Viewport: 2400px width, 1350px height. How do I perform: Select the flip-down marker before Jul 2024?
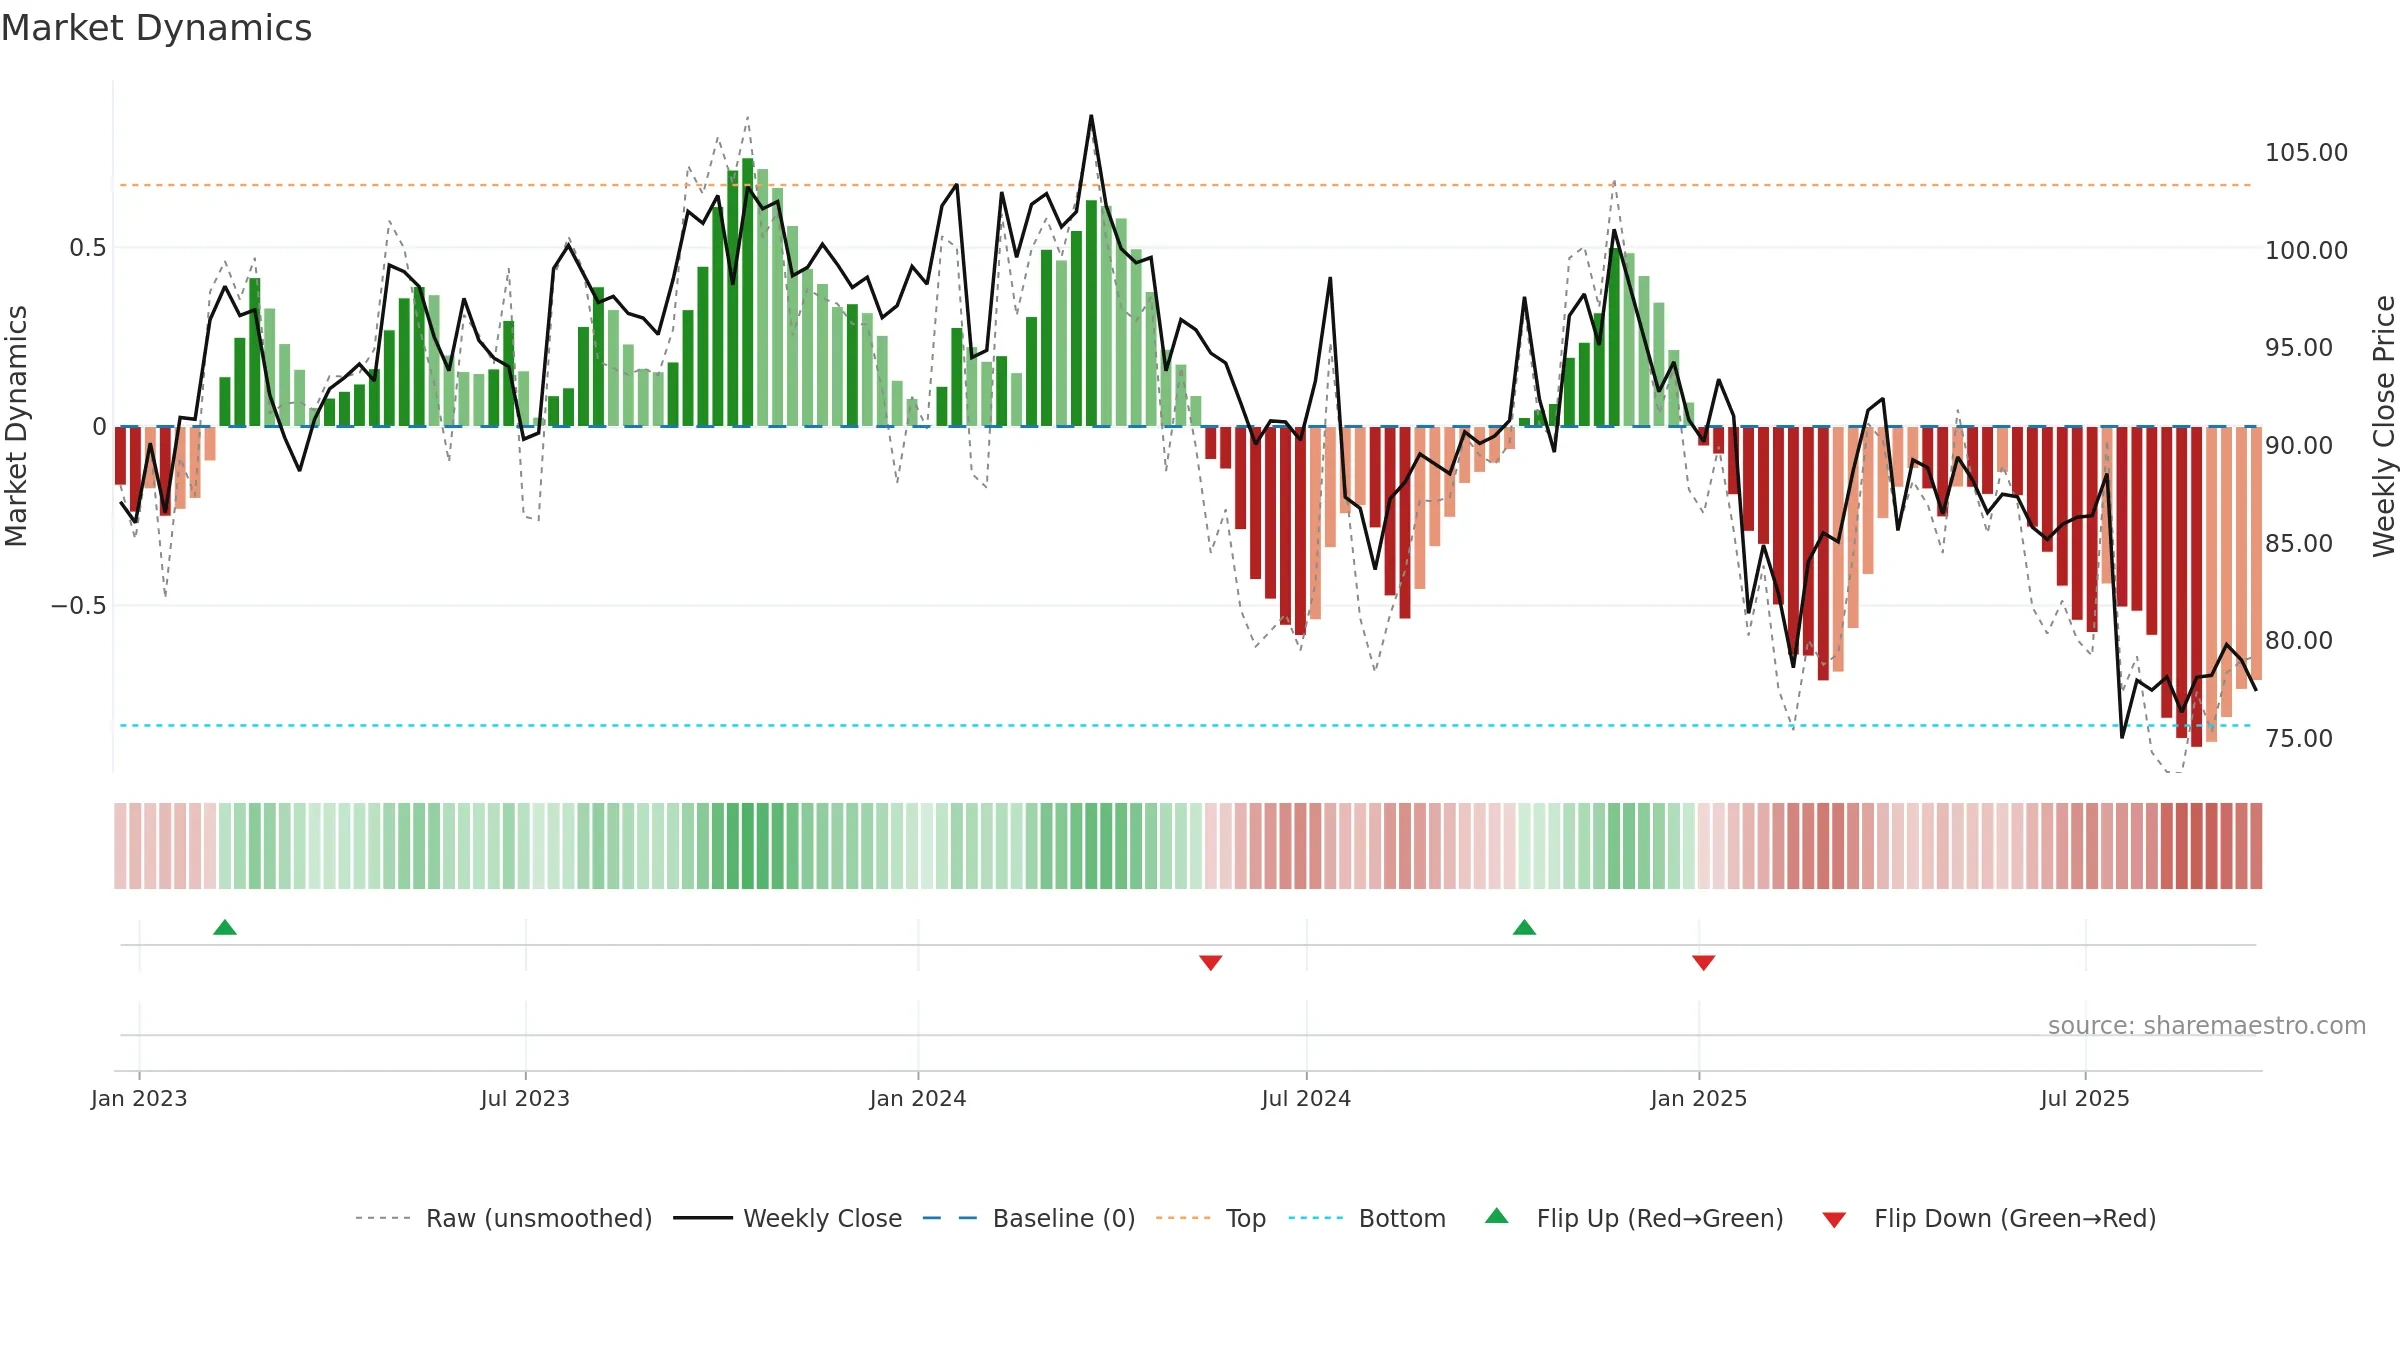pyautogui.click(x=1211, y=963)
